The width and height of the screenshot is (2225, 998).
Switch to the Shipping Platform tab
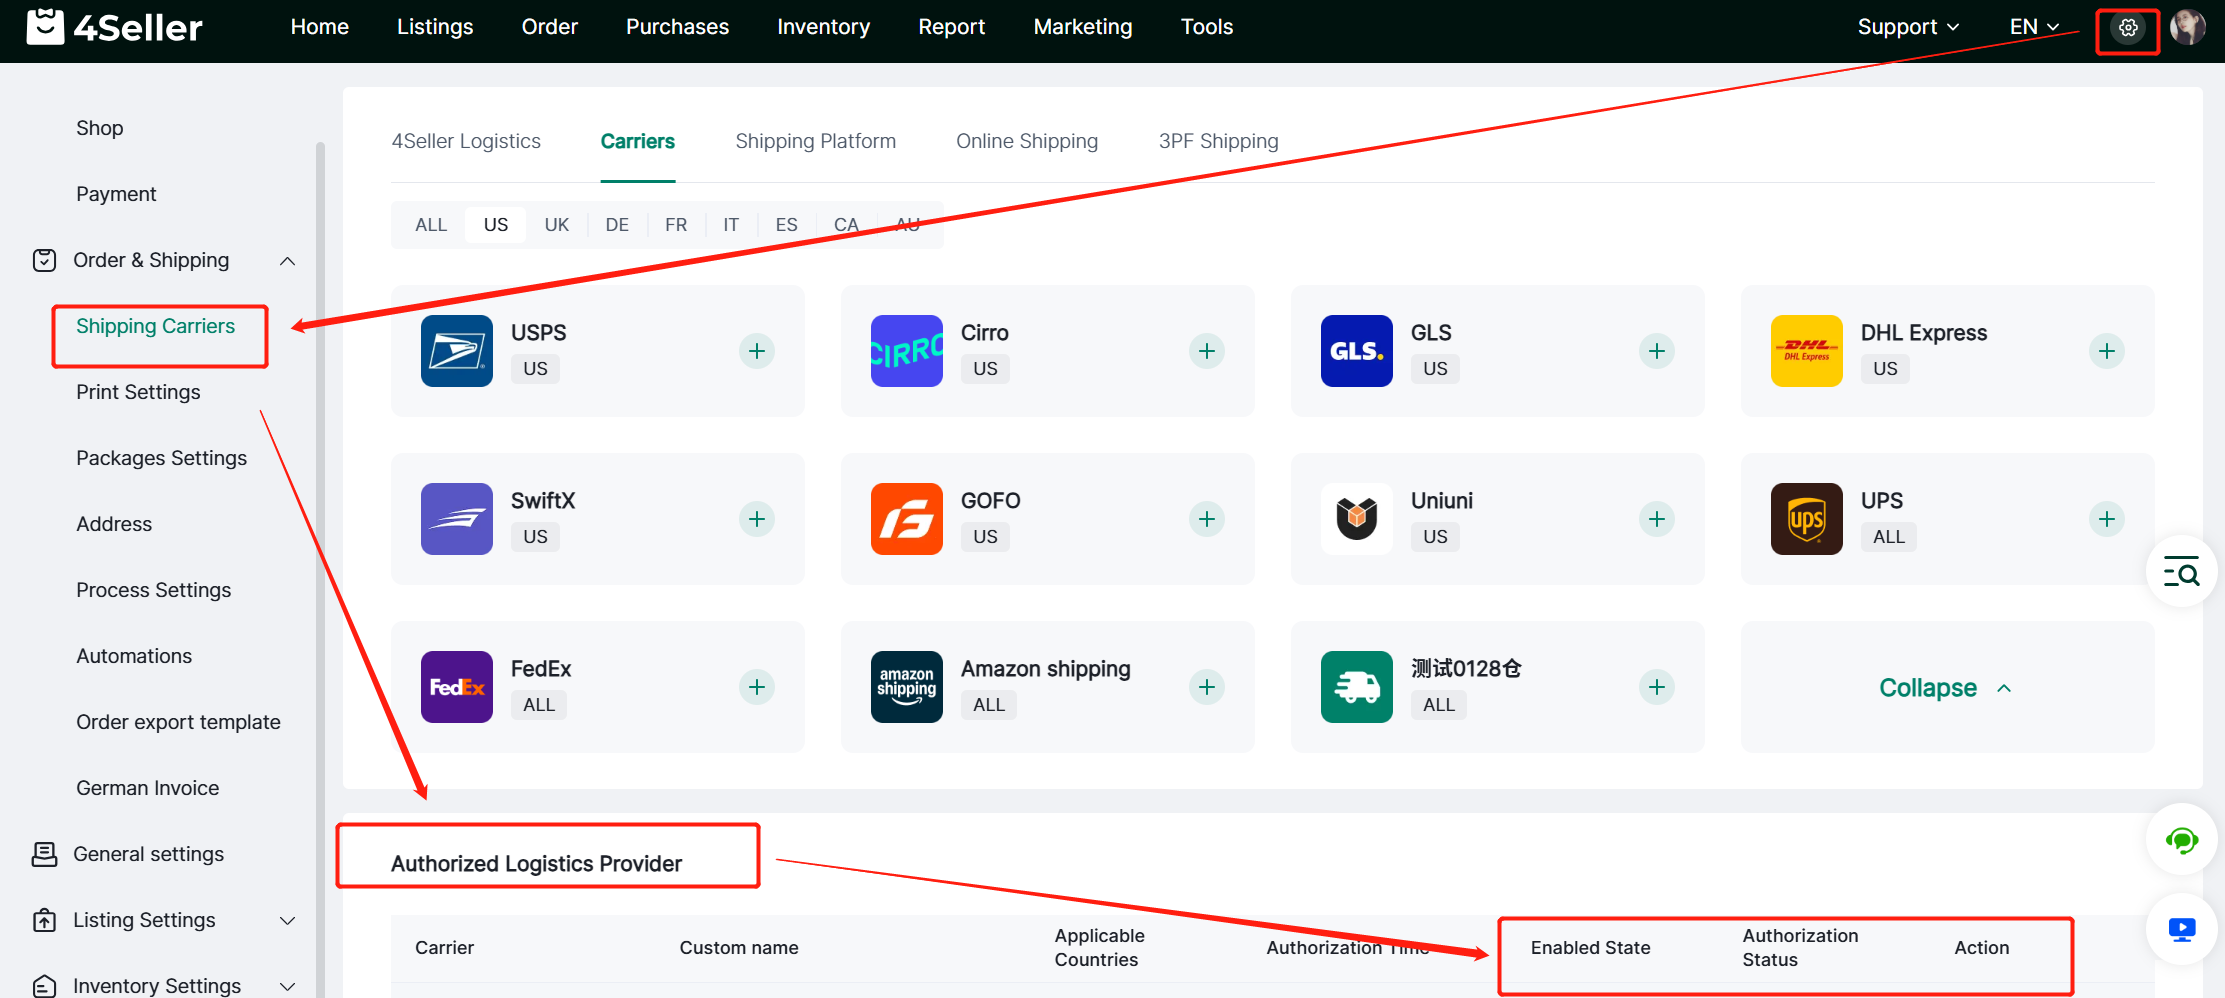coord(815,141)
